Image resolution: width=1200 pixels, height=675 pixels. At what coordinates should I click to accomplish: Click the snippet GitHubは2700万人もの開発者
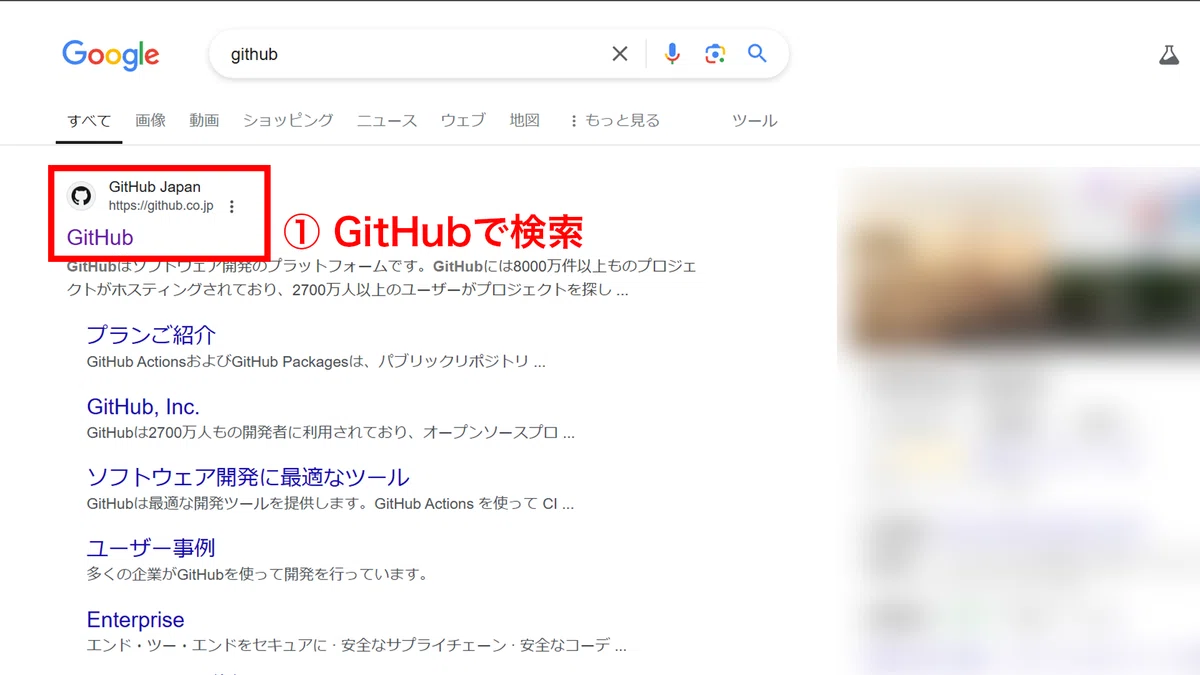pyautogui.click(x=331, y=433)
